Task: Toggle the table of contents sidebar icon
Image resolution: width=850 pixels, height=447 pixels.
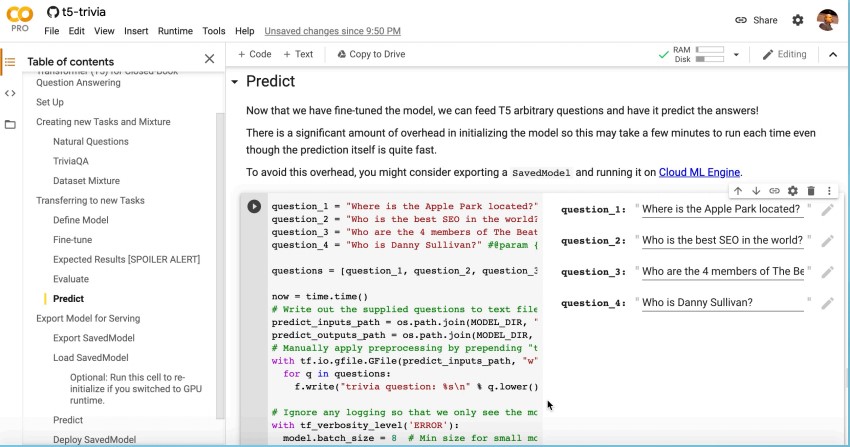Action: [x=11, y=62]
